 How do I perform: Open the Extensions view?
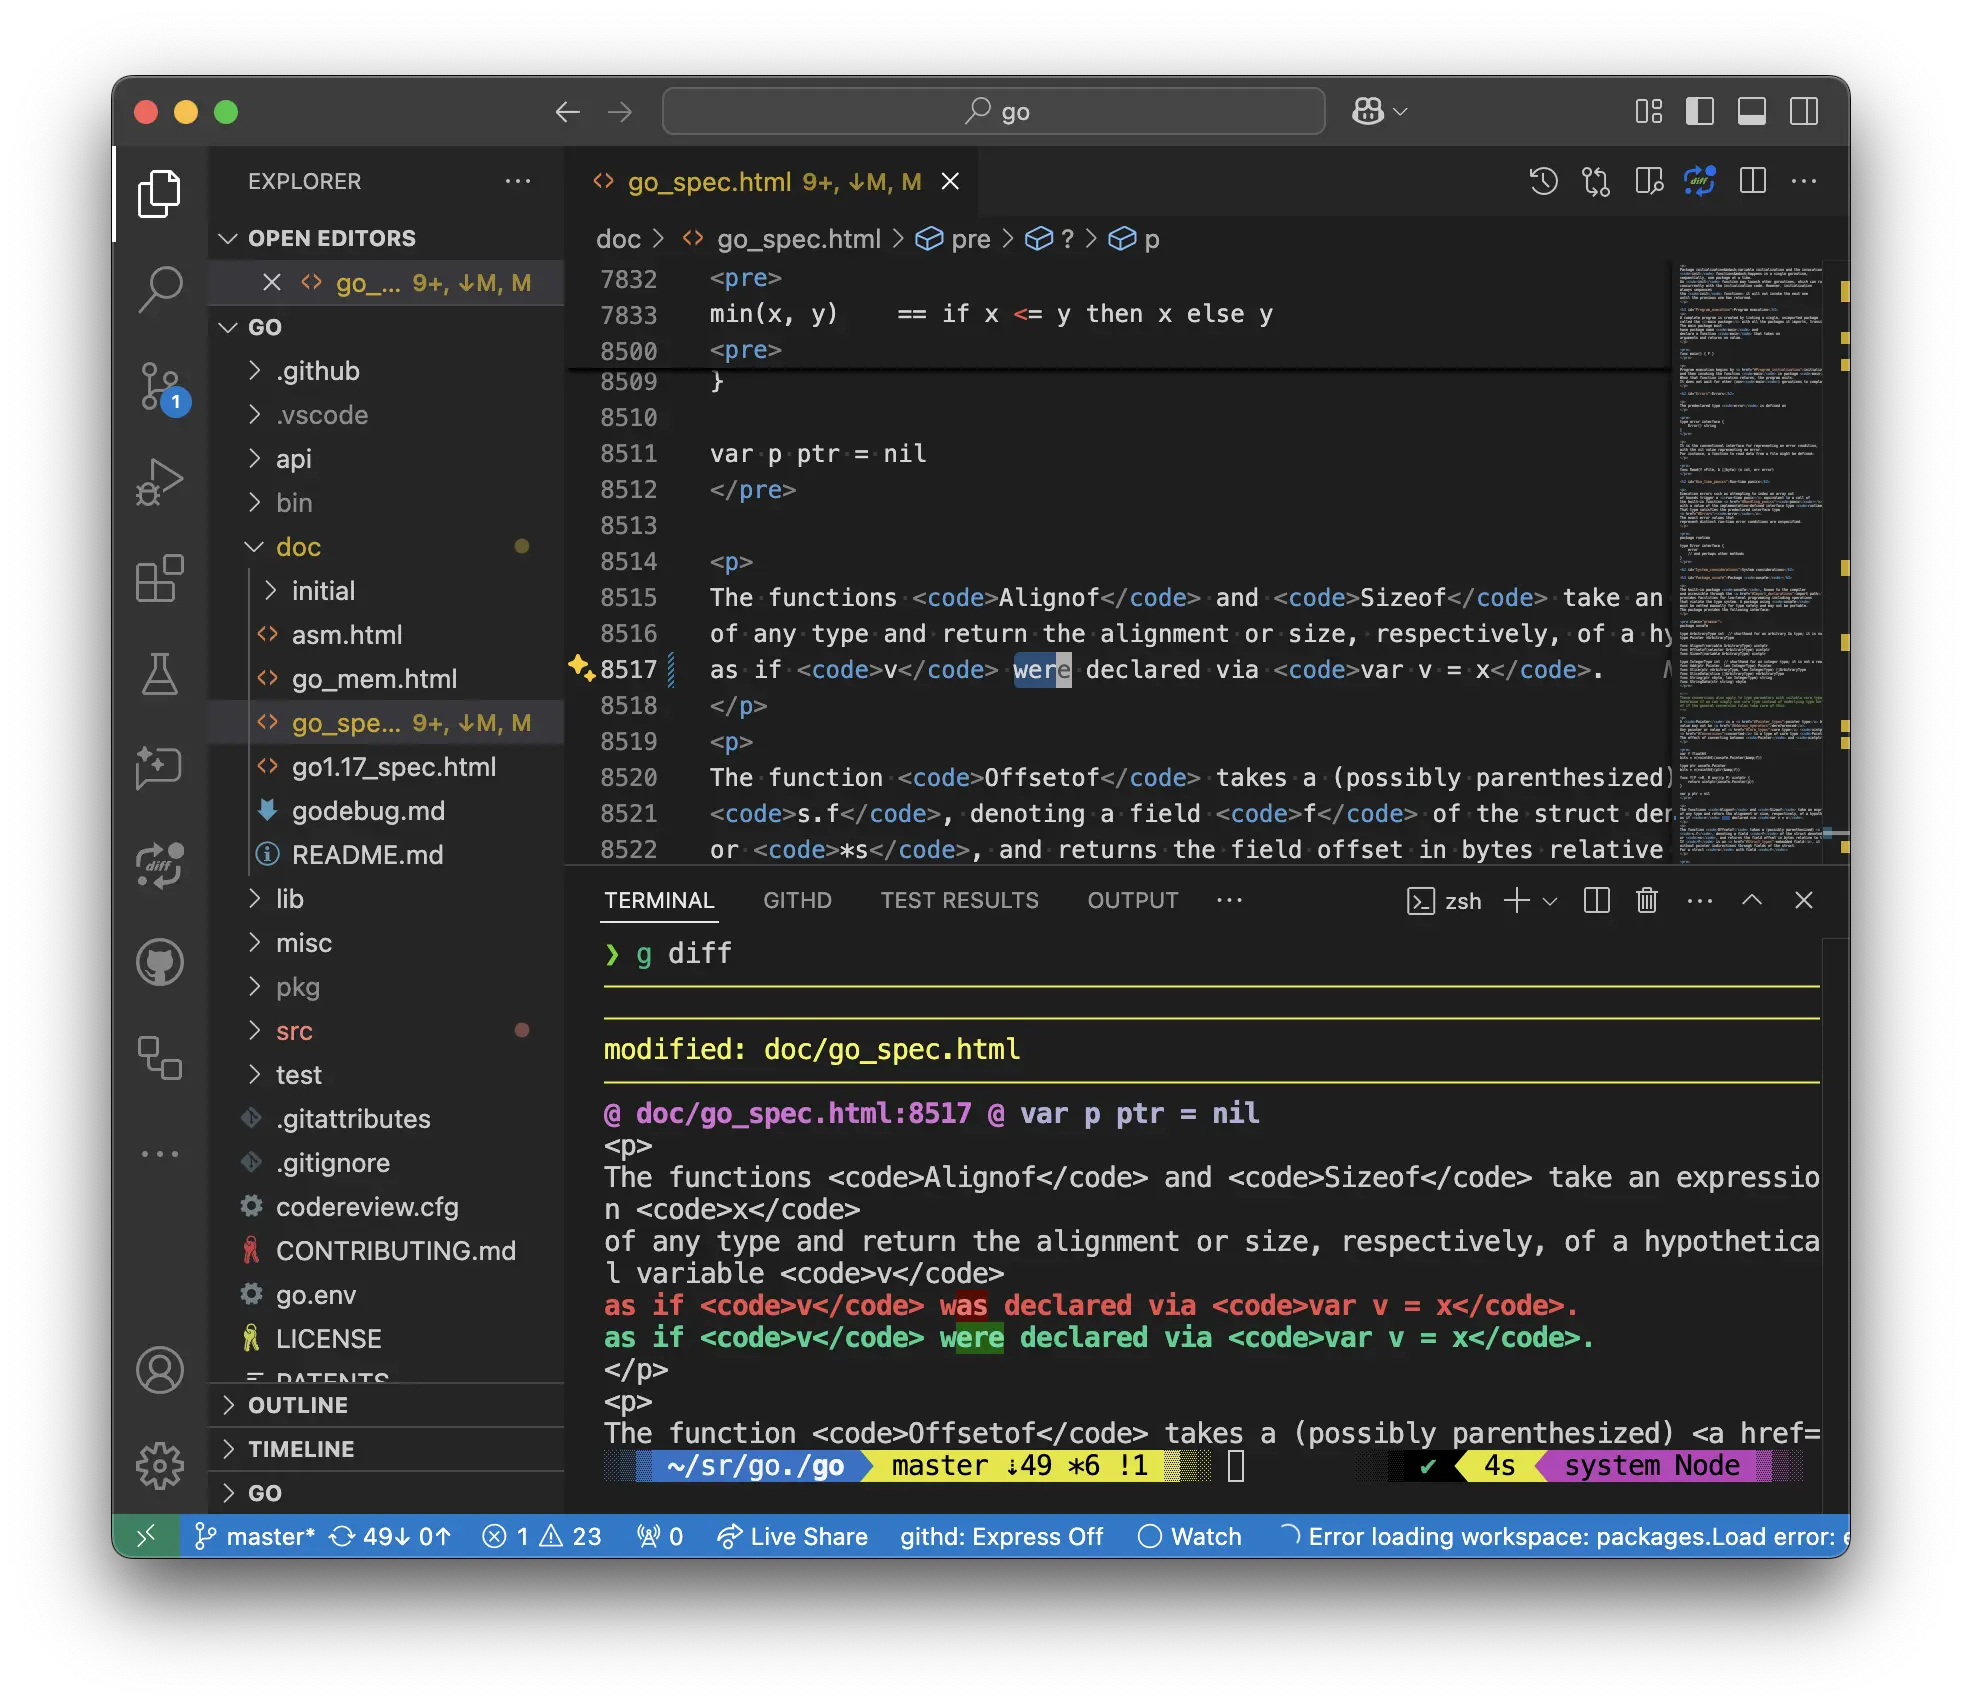coord(160,578)
